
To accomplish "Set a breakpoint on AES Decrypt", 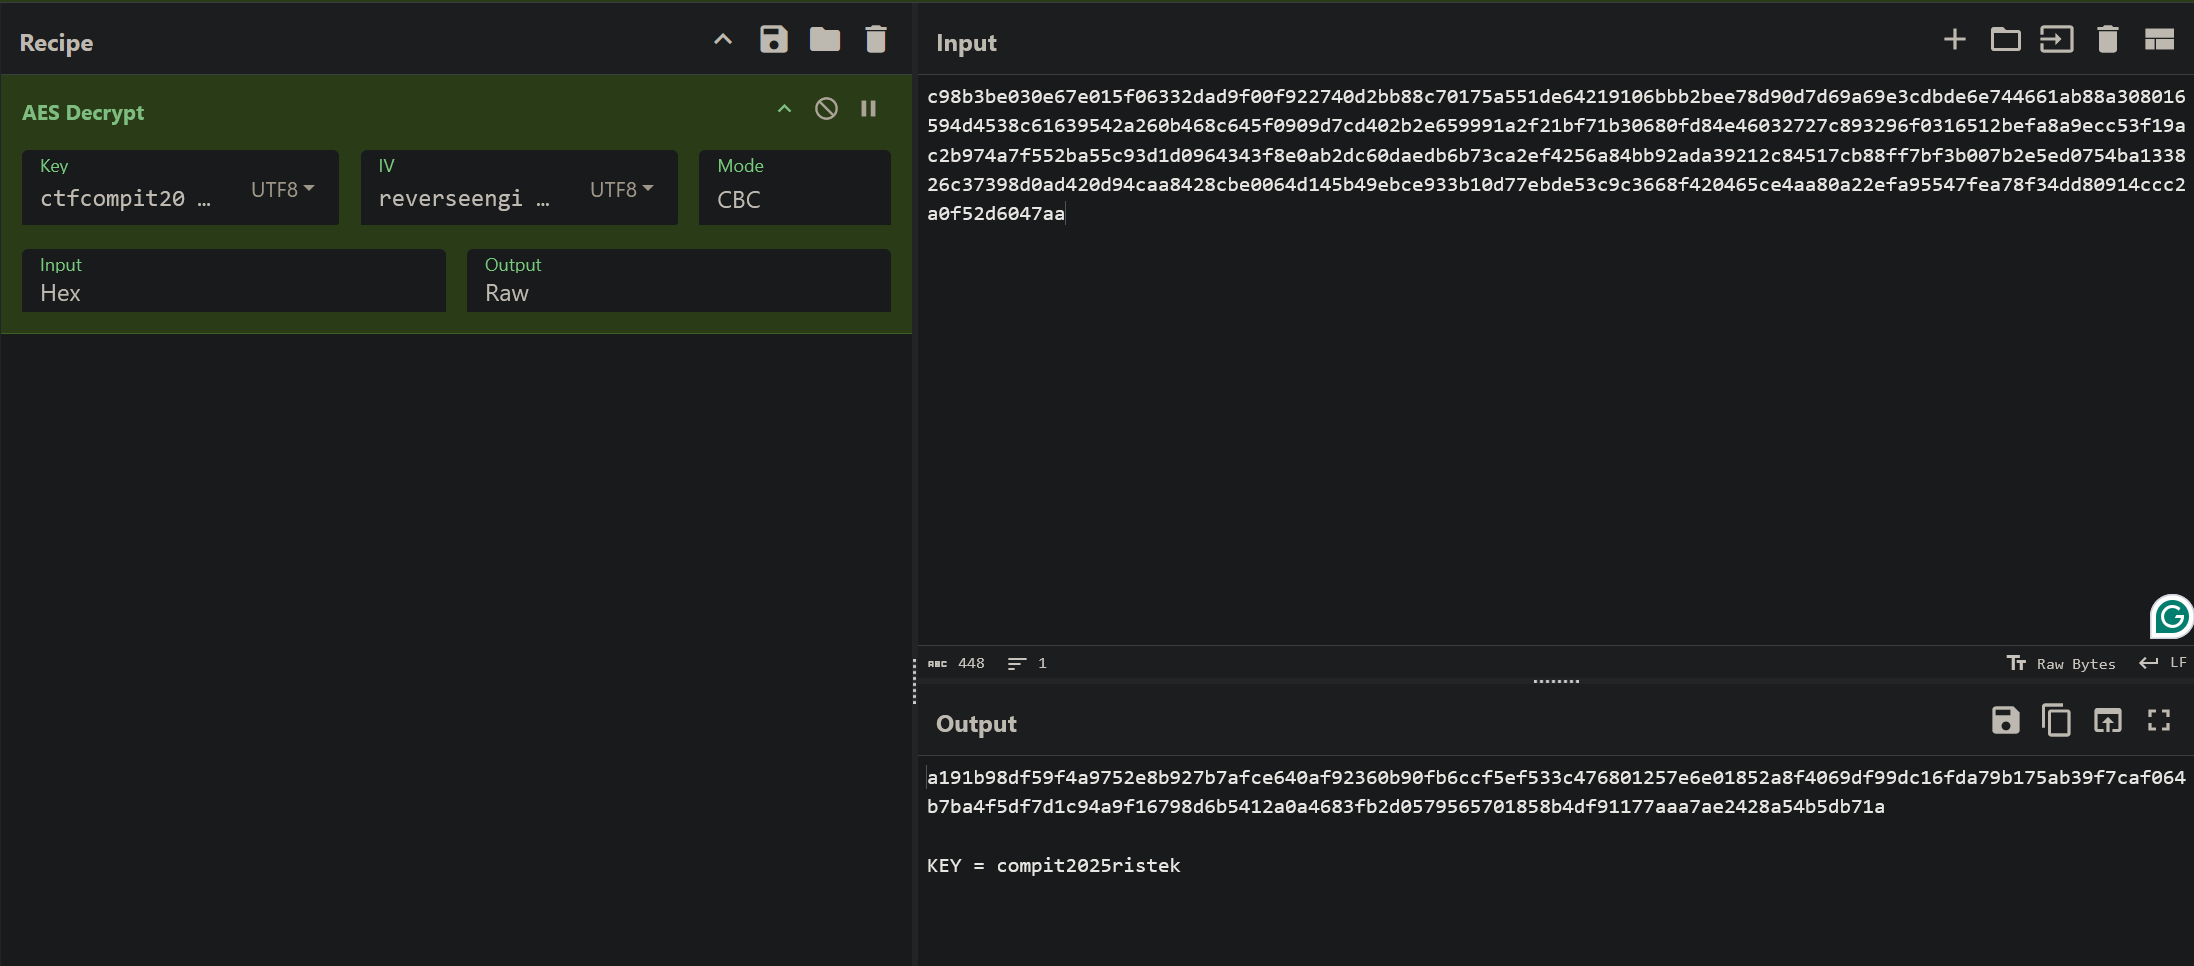I will coord(868,109).
